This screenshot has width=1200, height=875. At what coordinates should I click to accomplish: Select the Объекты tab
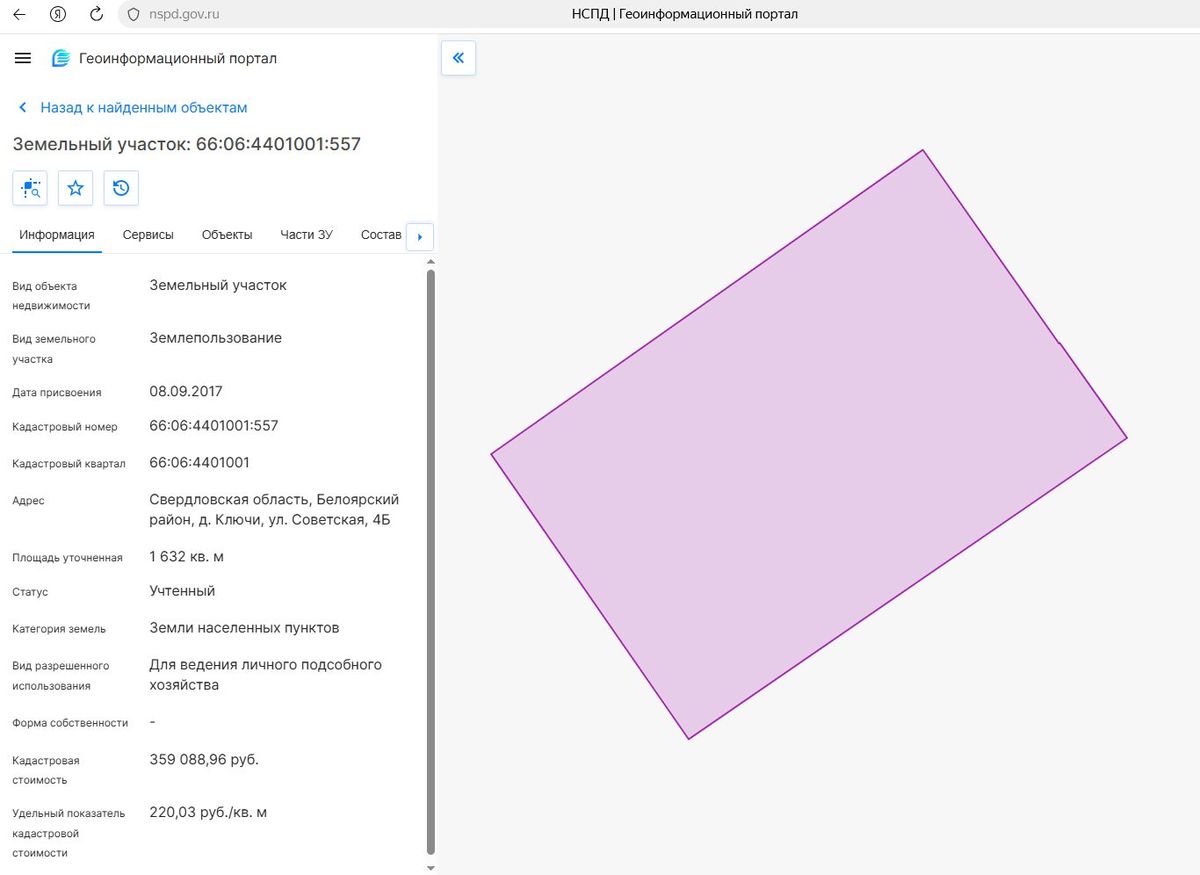(x=227, y=235)
